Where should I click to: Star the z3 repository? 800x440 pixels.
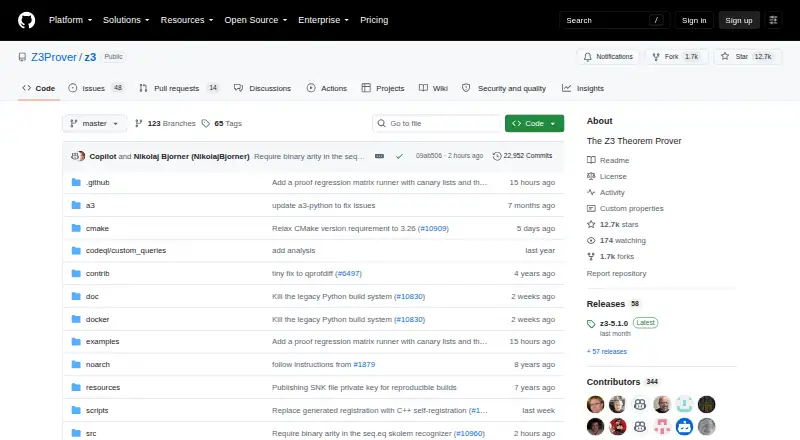click(x=747, y=57)
